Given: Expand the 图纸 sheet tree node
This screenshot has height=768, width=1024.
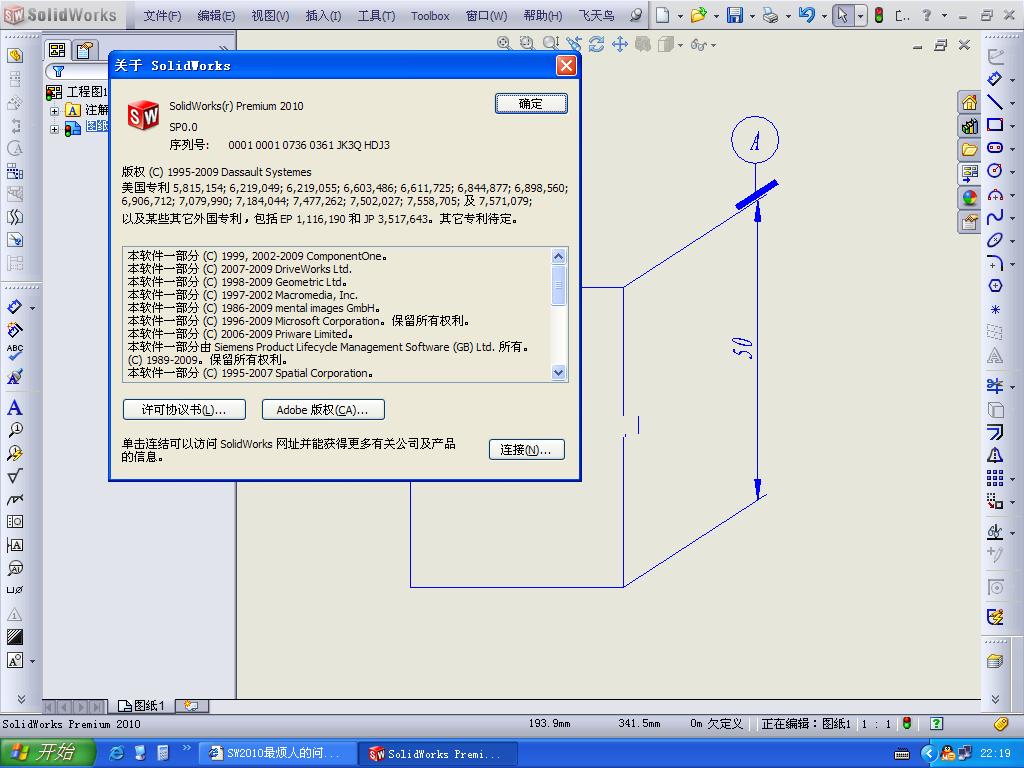Looking at the screenshot, I should (54, 129).
